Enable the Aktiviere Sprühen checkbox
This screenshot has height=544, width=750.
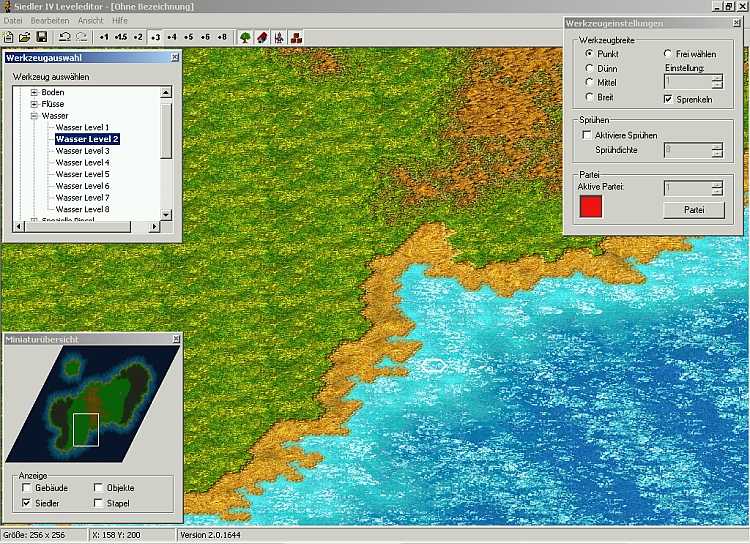(586, 135)
